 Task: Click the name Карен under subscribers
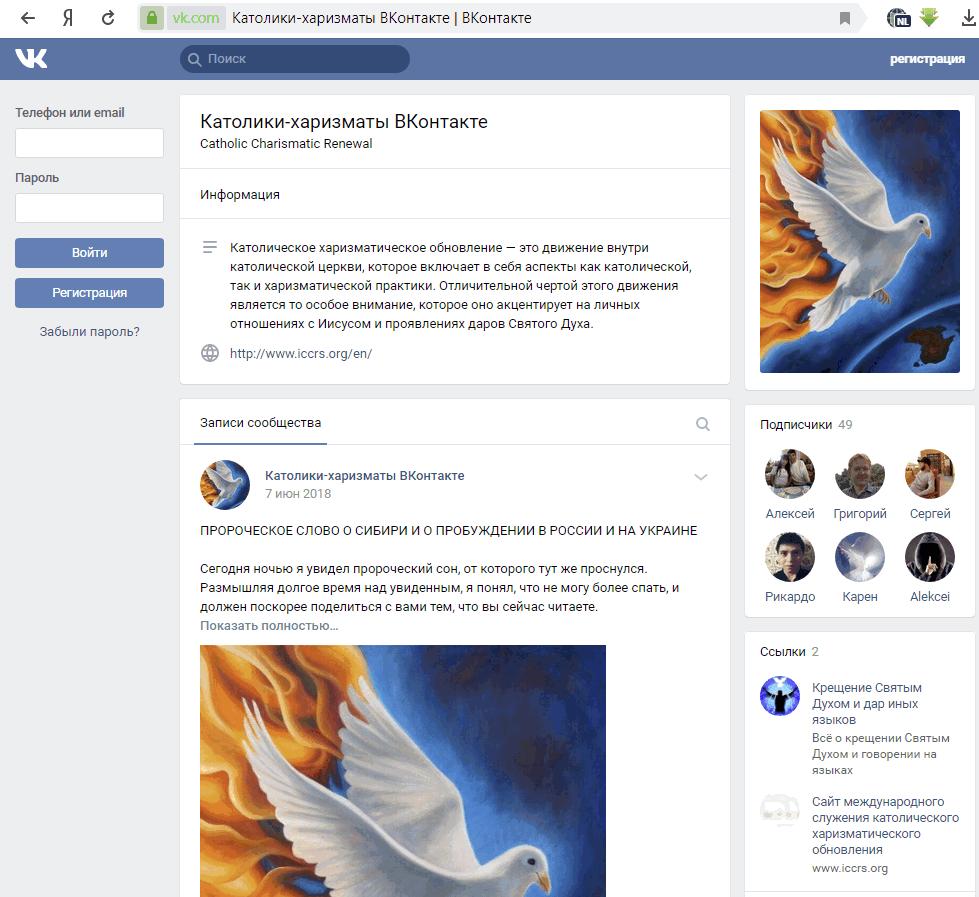[x=860, y=597]
